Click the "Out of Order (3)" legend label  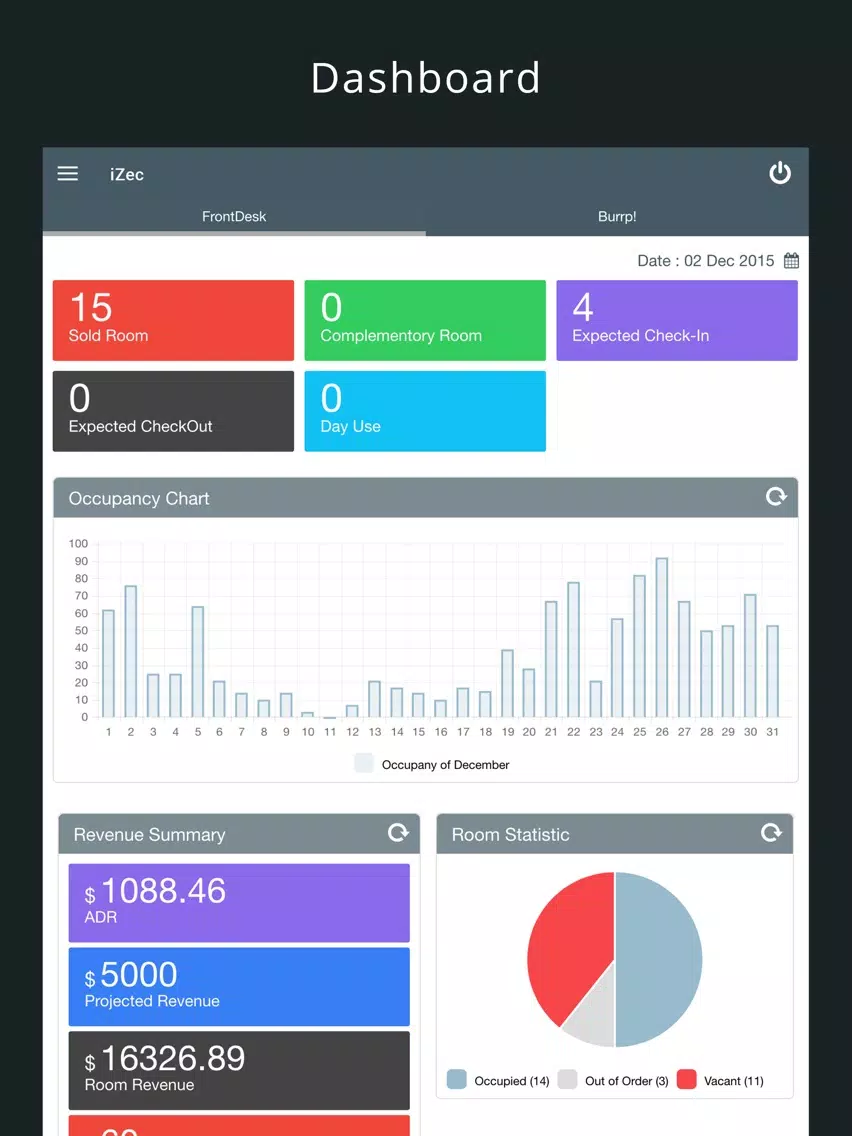pos(627,1081)
